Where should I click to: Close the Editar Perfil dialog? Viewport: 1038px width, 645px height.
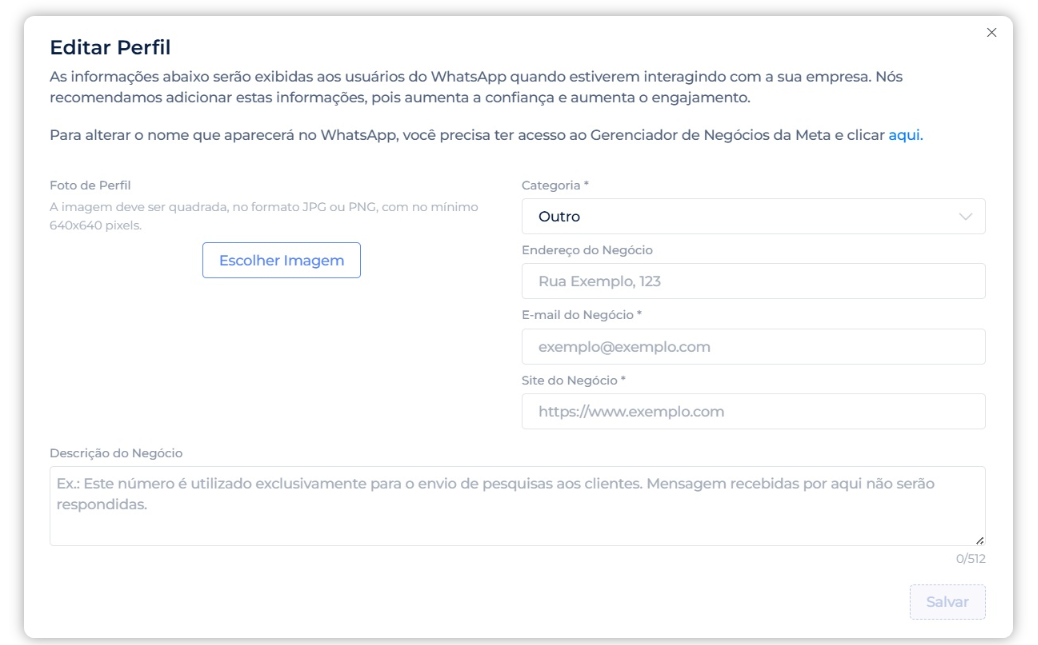pyautogui.click(x=991, y=33)
